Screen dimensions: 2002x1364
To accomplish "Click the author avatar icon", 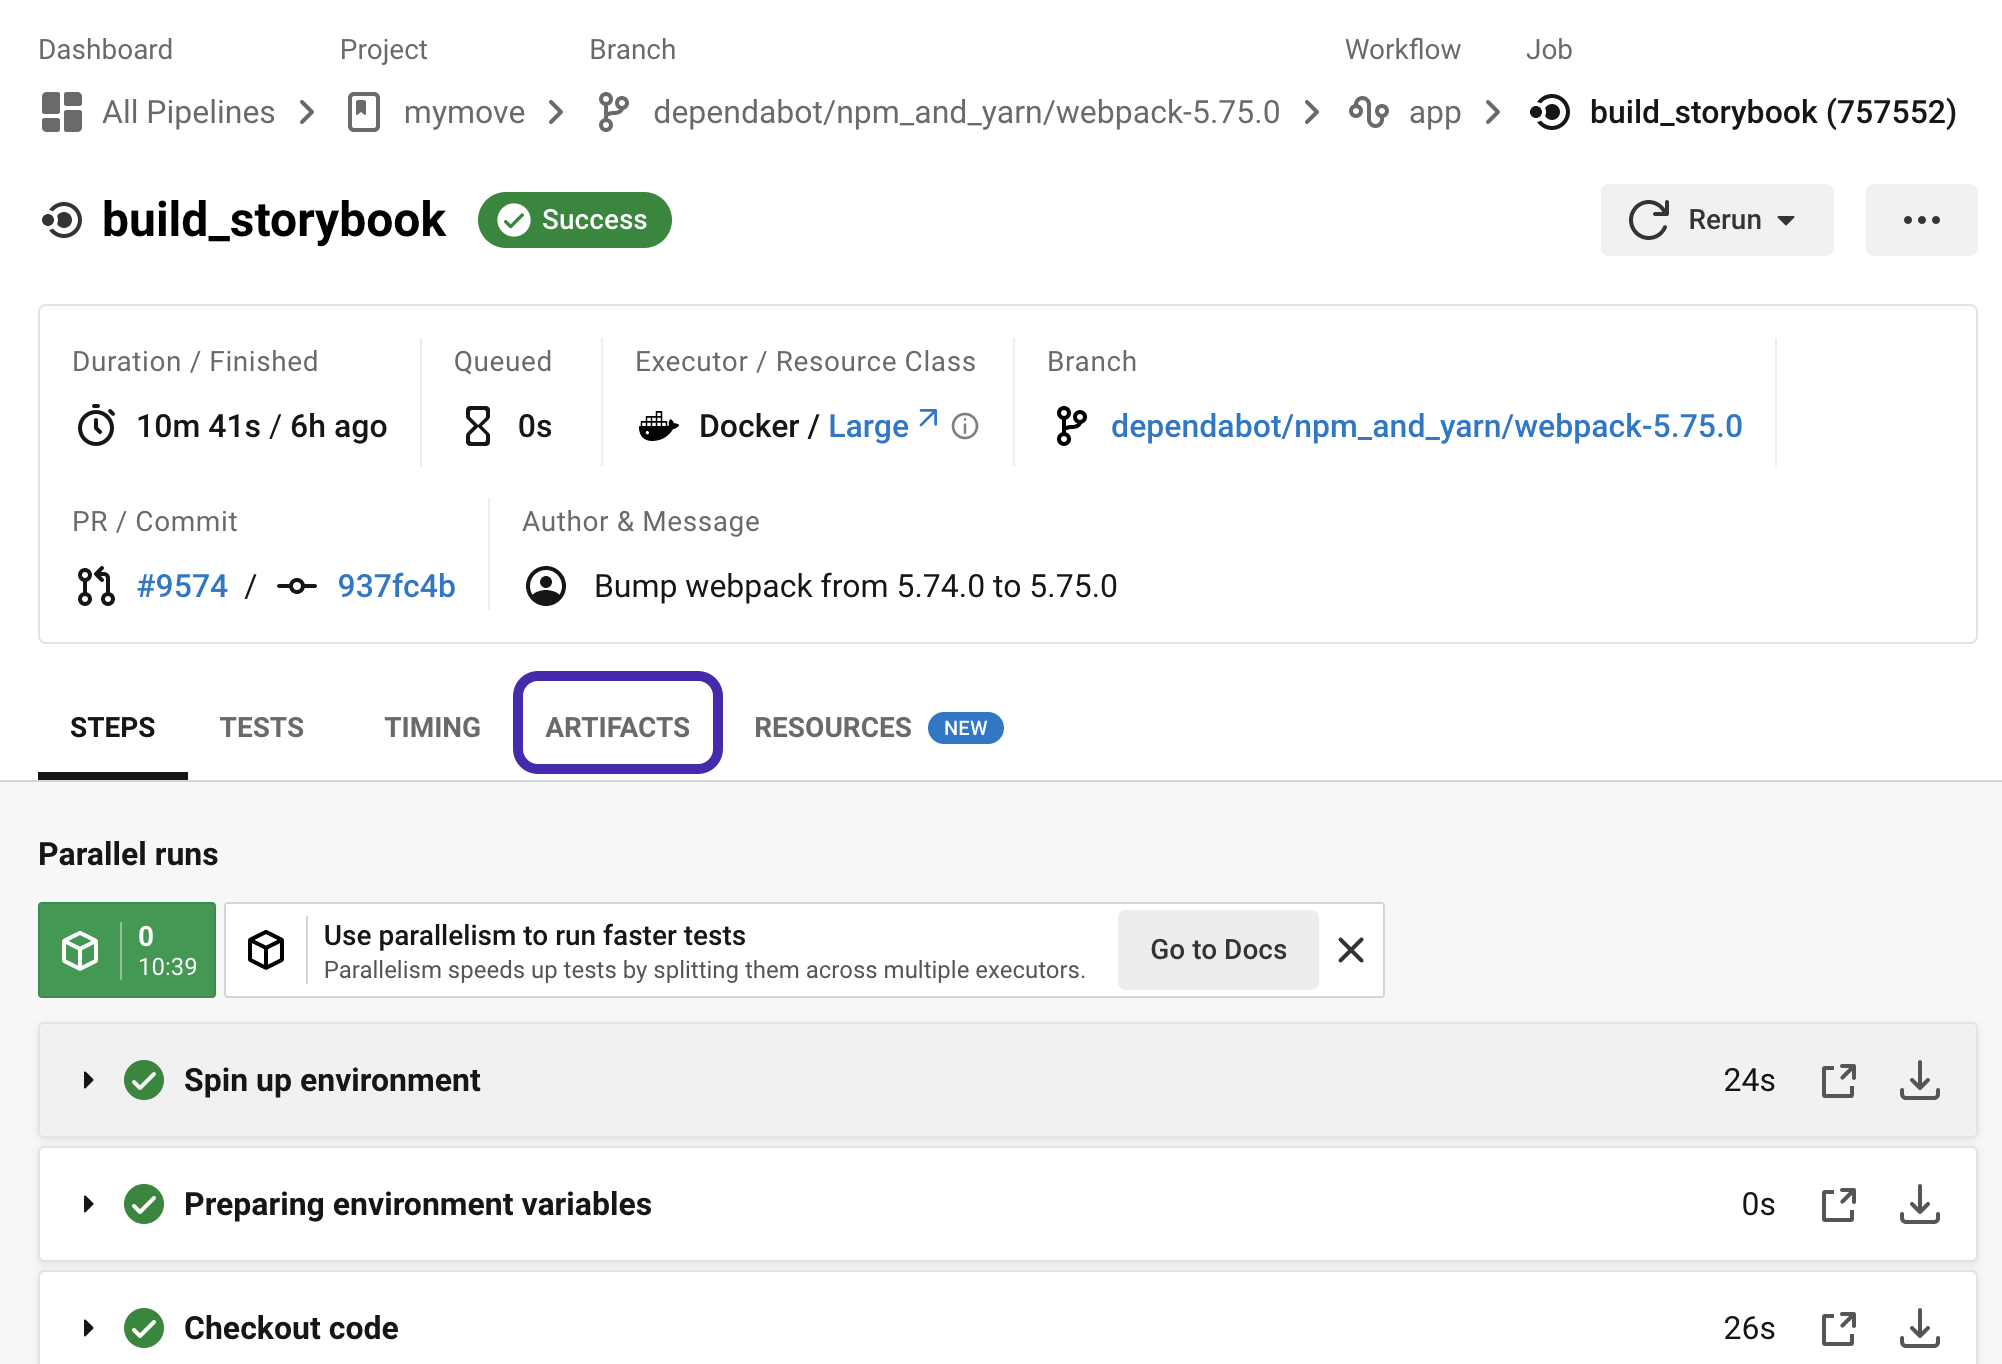I will pos(546,585).
